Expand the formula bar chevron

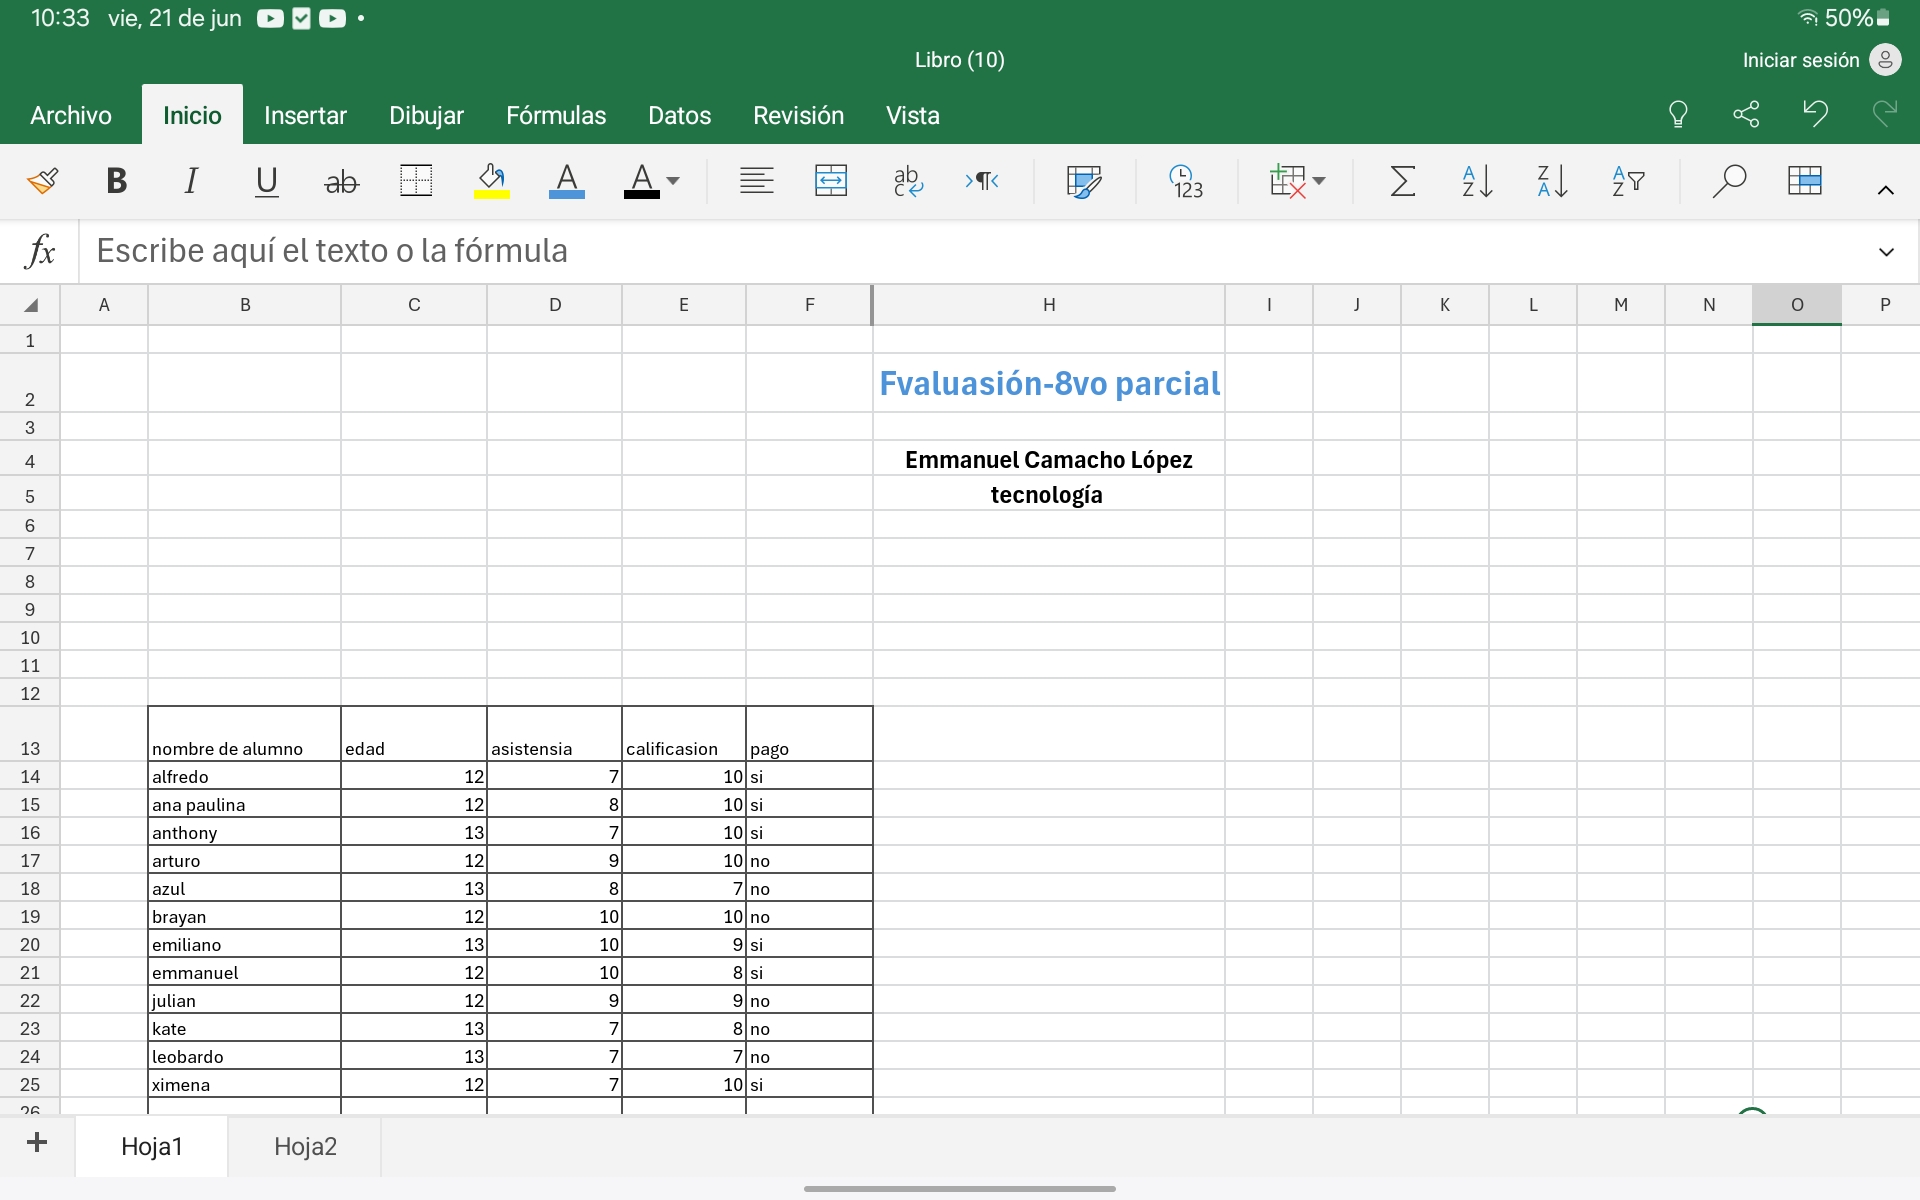click(1886, 252)
